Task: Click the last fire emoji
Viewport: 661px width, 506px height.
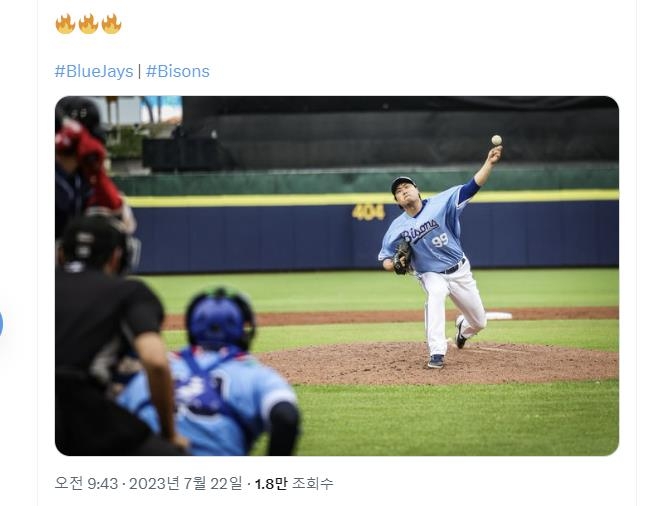Action: tap(112, 24)
